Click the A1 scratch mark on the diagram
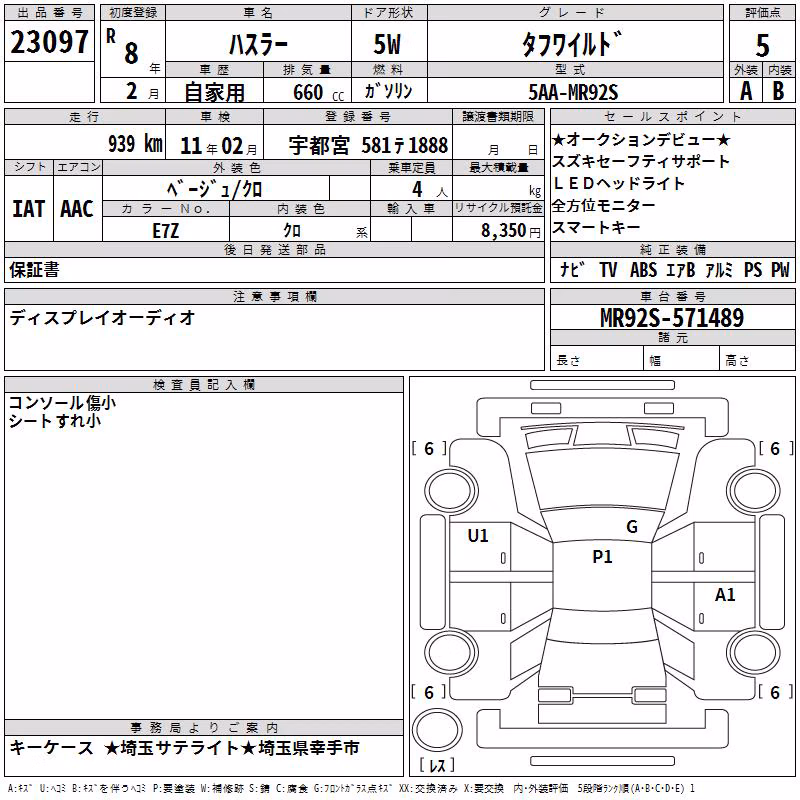Viewport: 800px width, 800px height. pos(725,595)
